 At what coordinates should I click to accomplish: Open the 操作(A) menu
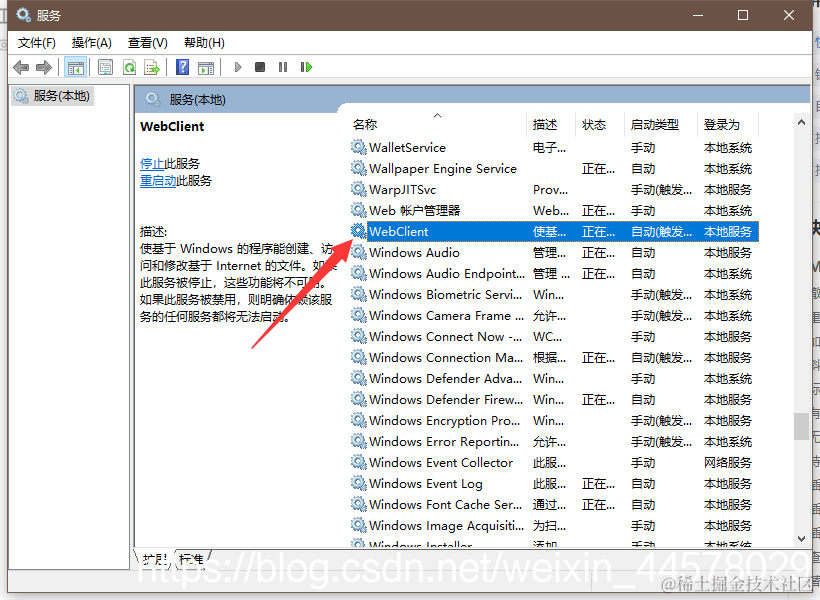click(x=92, y=43)
